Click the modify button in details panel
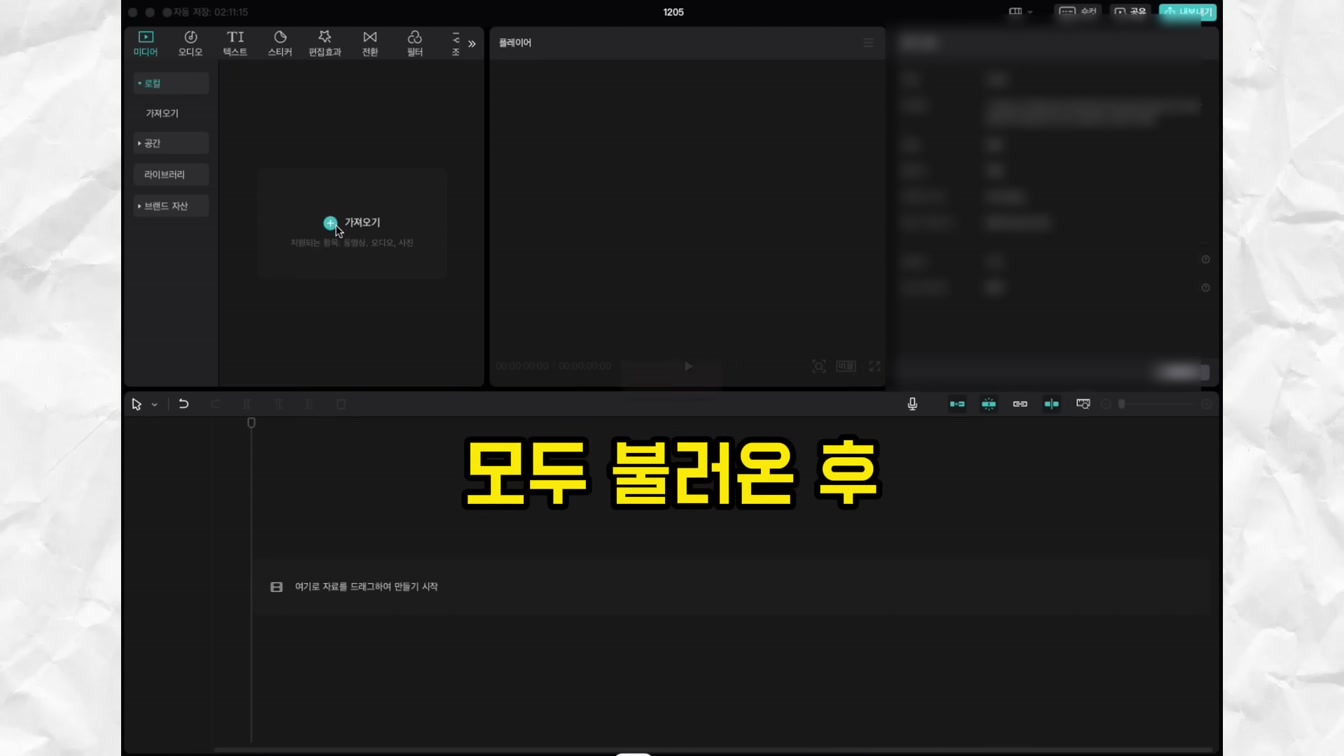This screenshot has width=1344, height=756. pyautogui.click(x=1183, y=372)
